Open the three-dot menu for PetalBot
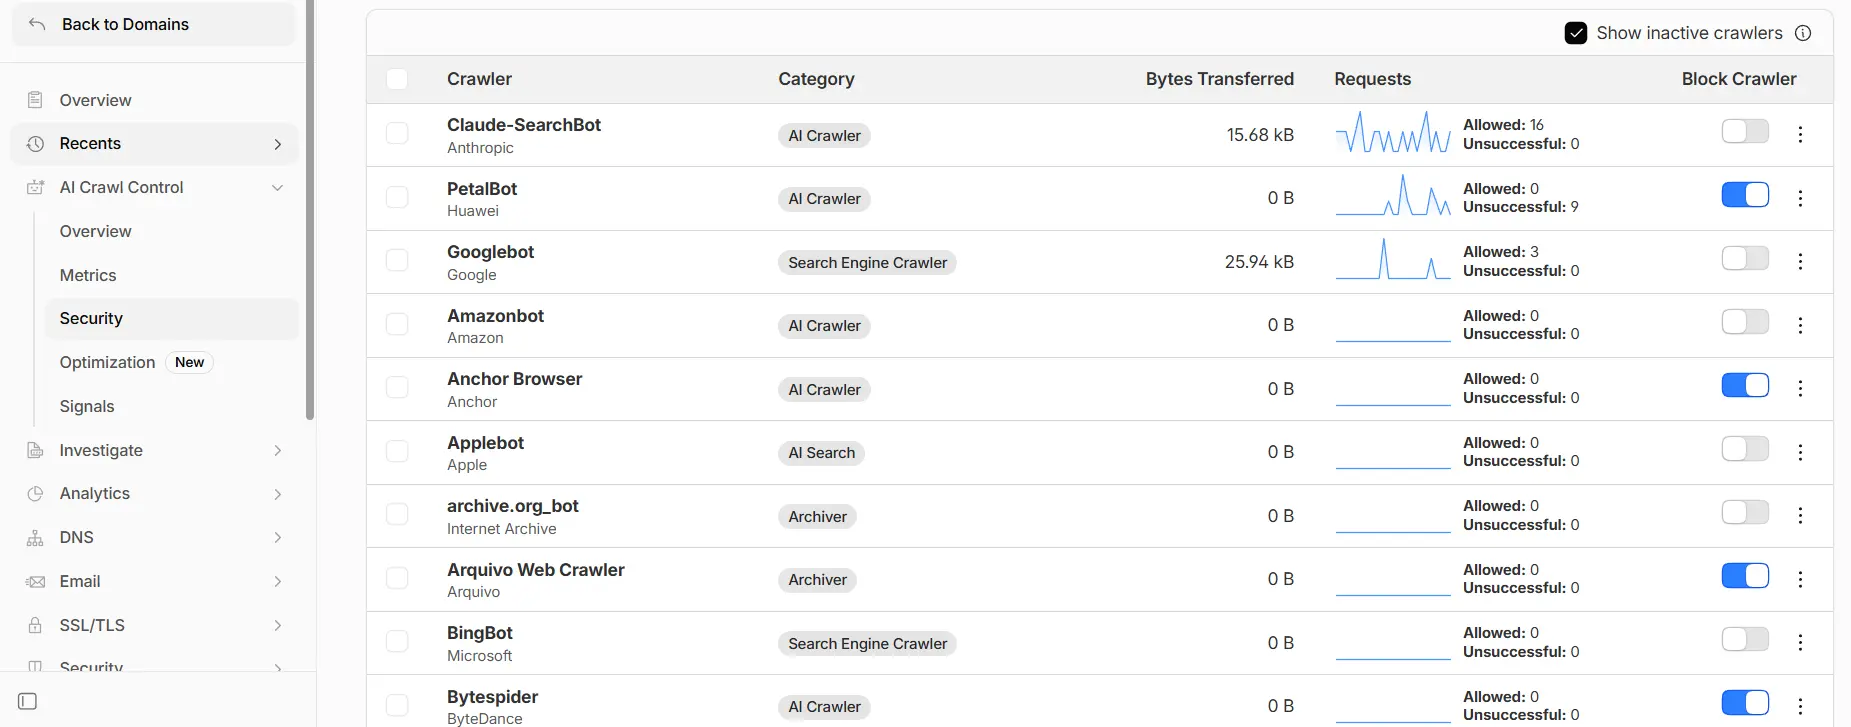This screenshot has width=1851, height=727. (1800, 198)
